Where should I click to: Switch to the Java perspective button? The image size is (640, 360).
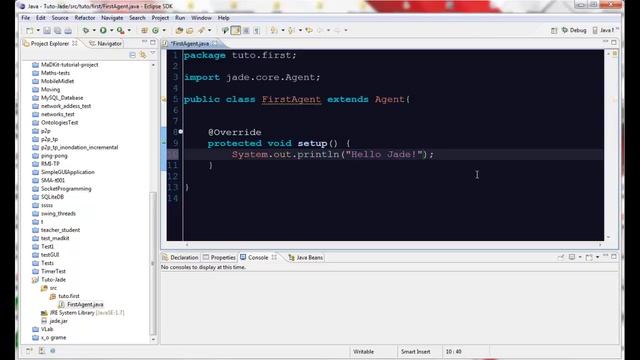pos(603,30)
